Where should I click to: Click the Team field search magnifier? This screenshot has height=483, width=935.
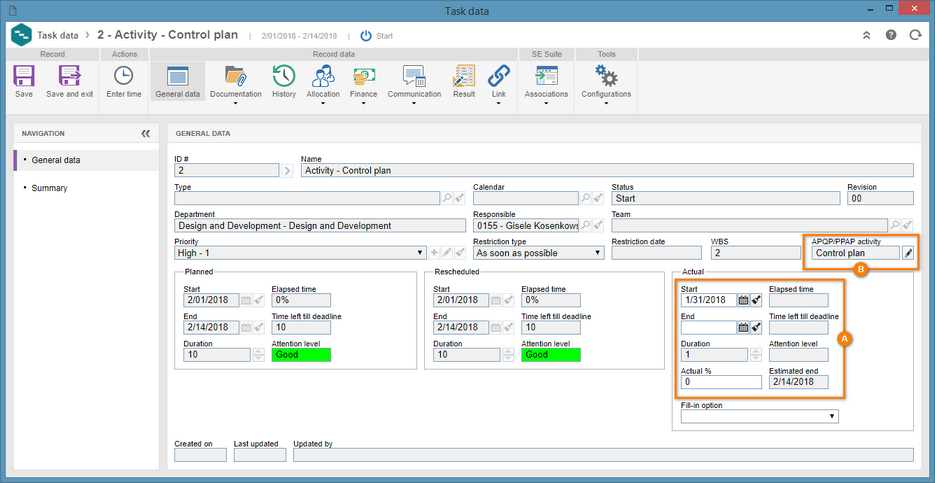pyautogui.click(x=894, y=225)
